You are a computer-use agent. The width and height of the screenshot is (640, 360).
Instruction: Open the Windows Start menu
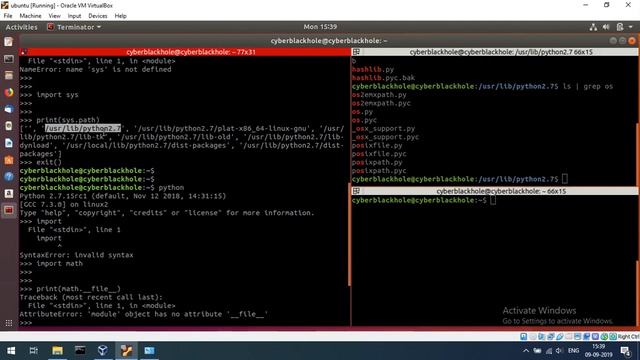pos(11,351)
